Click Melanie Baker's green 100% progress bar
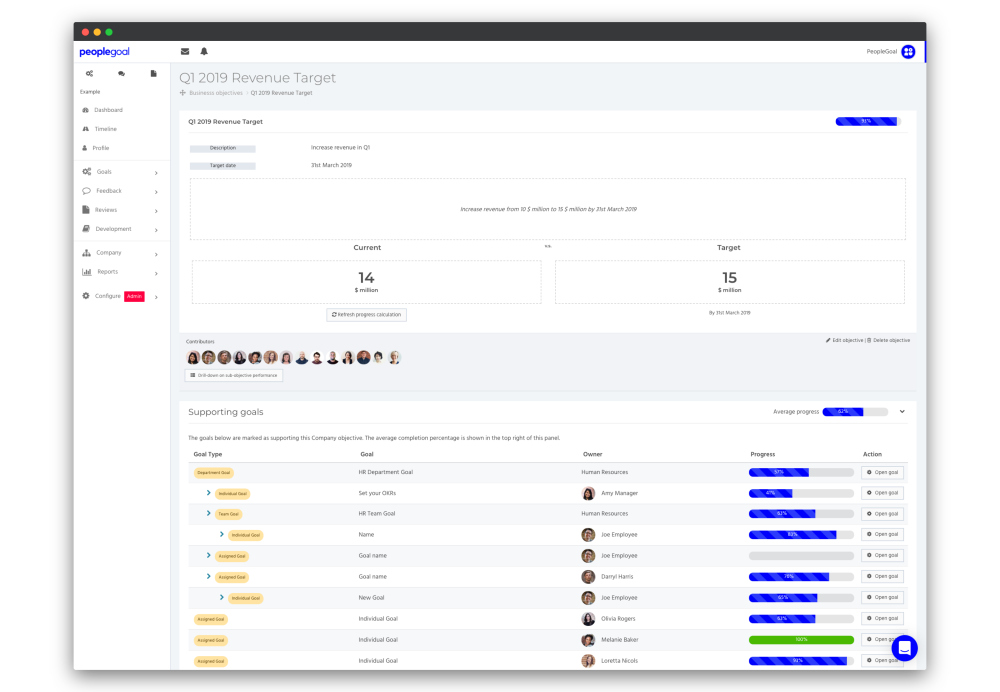Image resolution: width=1000 pixels, height=692 pixels. pos(801,640)
